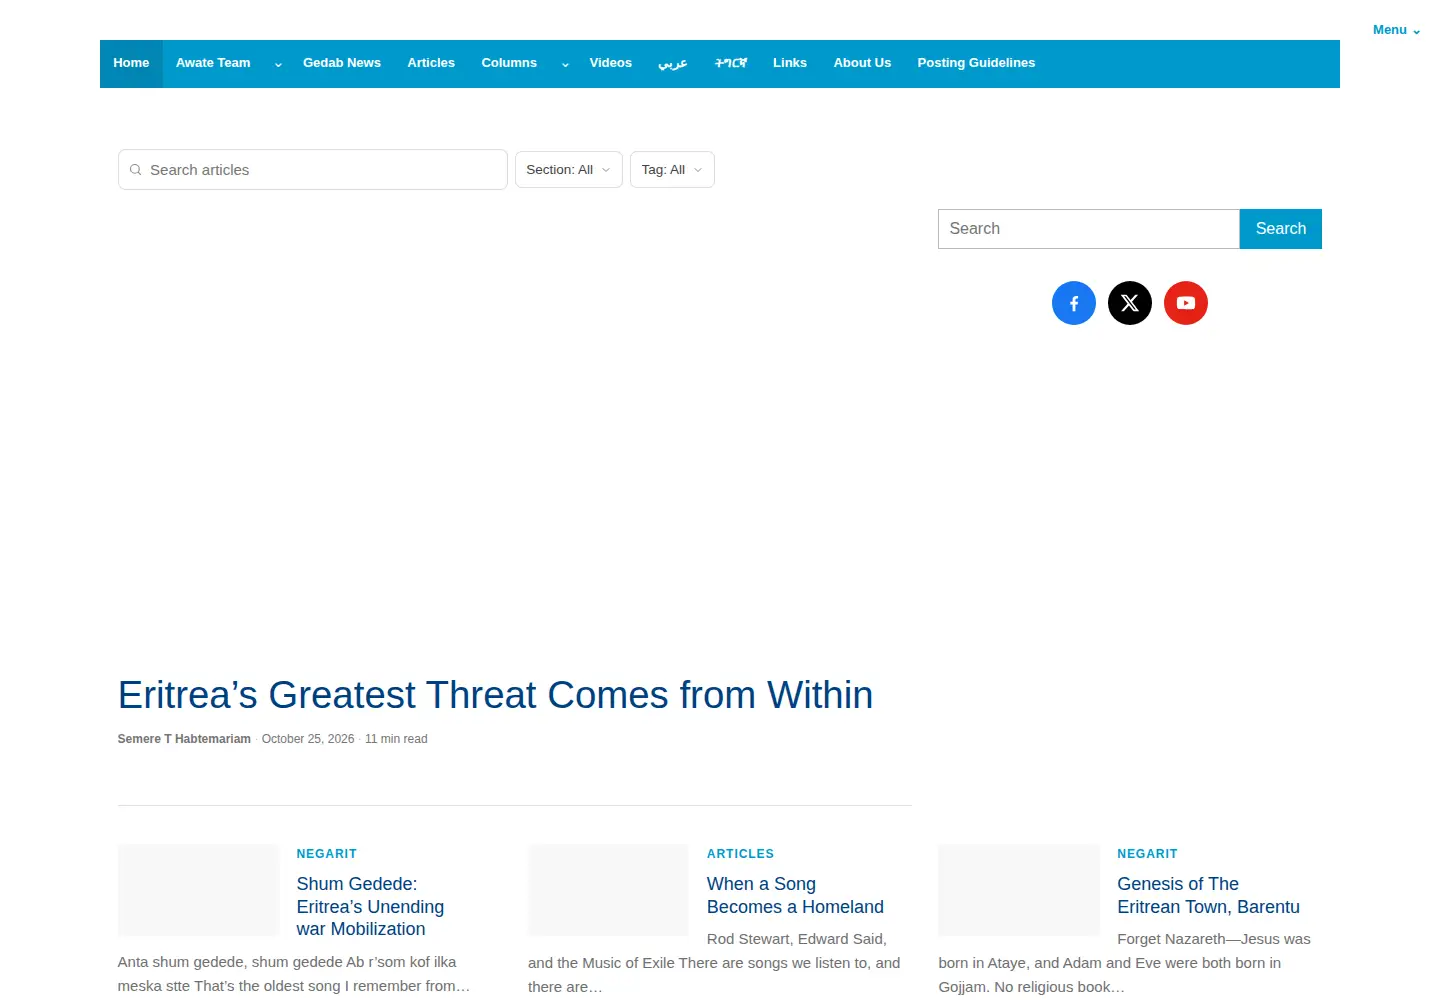Expand the Awate Team submenu chevron
1440x1000 pixels.
tap(278, 64)
